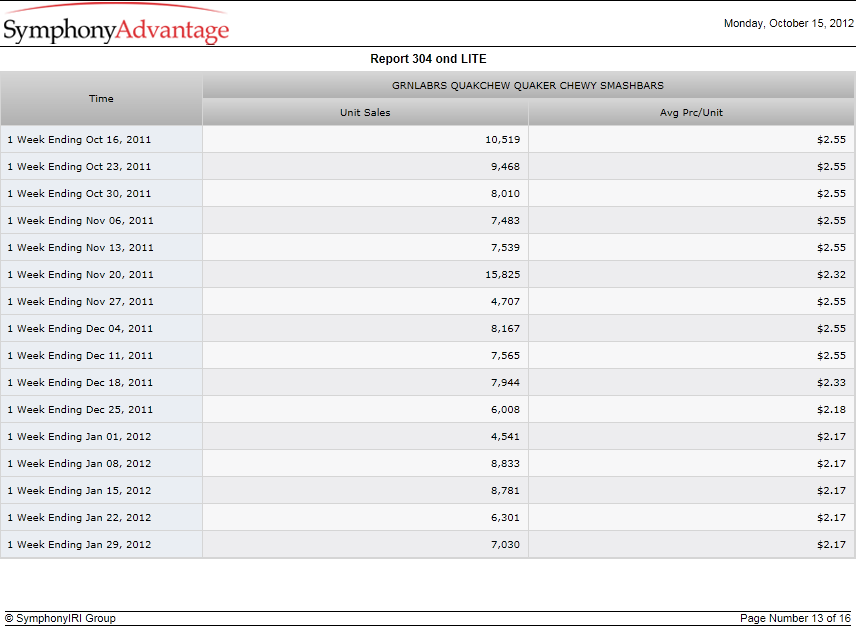Click the unit sales value 8,010
This screenshot has width=856, height=631.
(x=506, y=194)
